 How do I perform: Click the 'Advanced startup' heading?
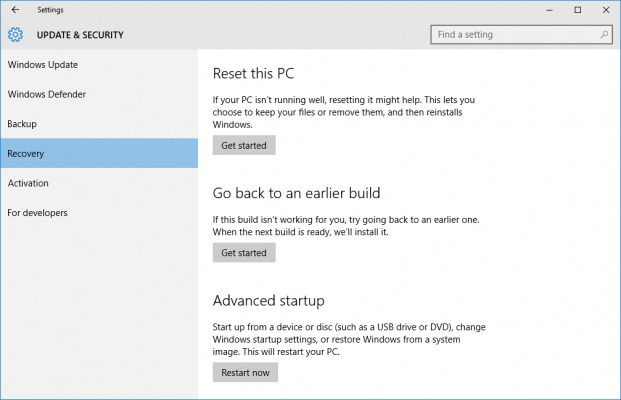point(268,300)
